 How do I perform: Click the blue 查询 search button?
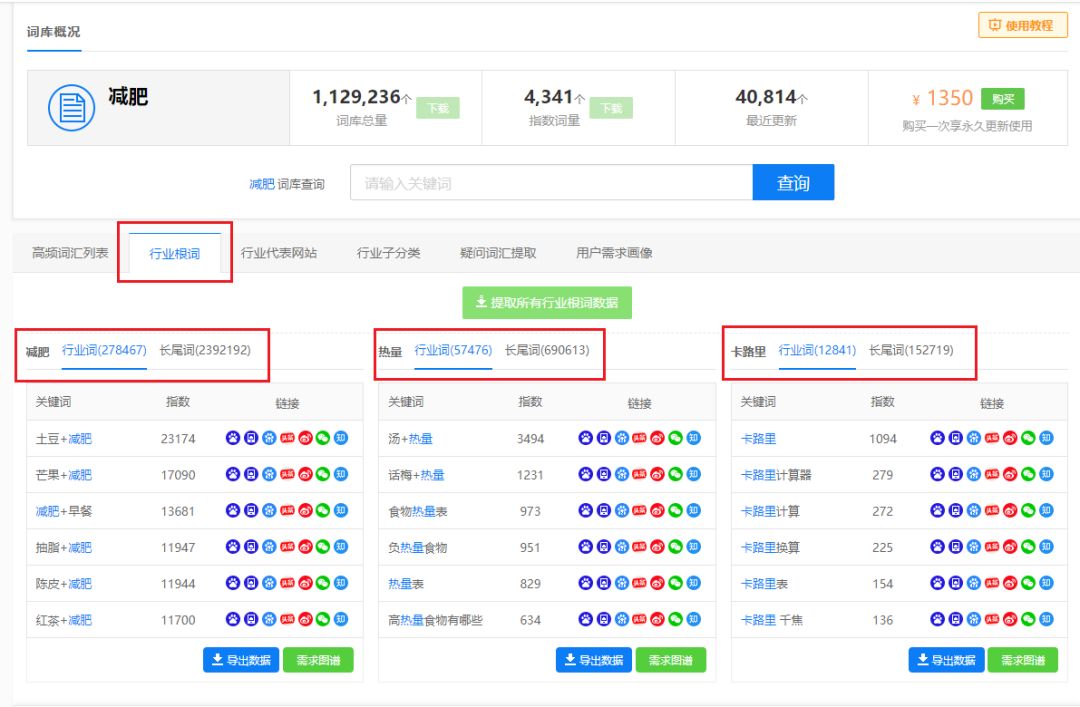pos(793,183)
